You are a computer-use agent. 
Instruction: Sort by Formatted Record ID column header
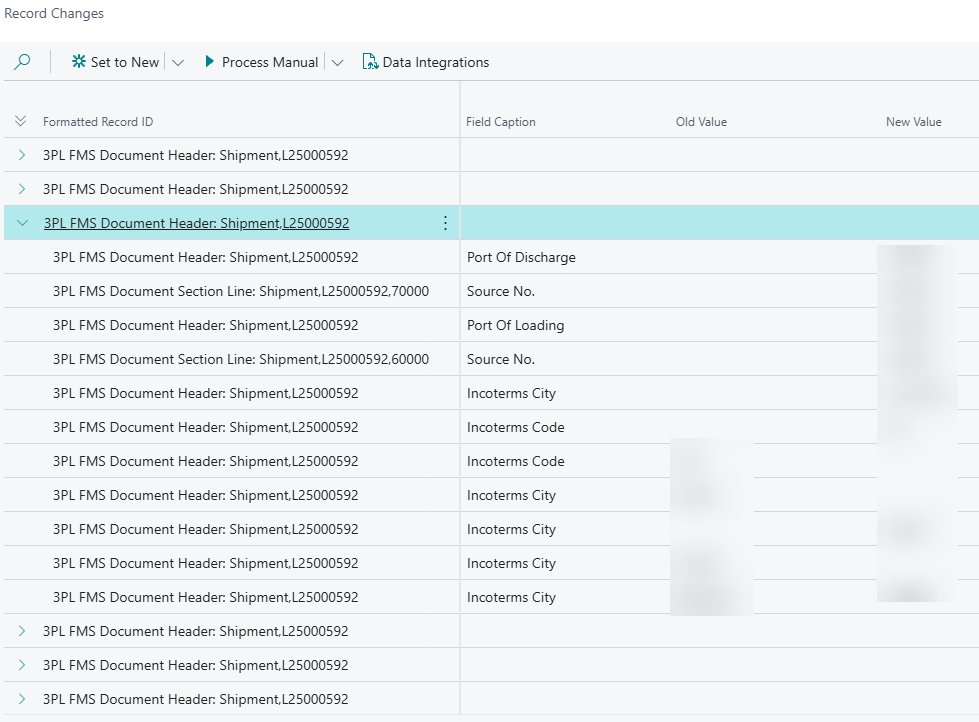(x=98, y=122)
